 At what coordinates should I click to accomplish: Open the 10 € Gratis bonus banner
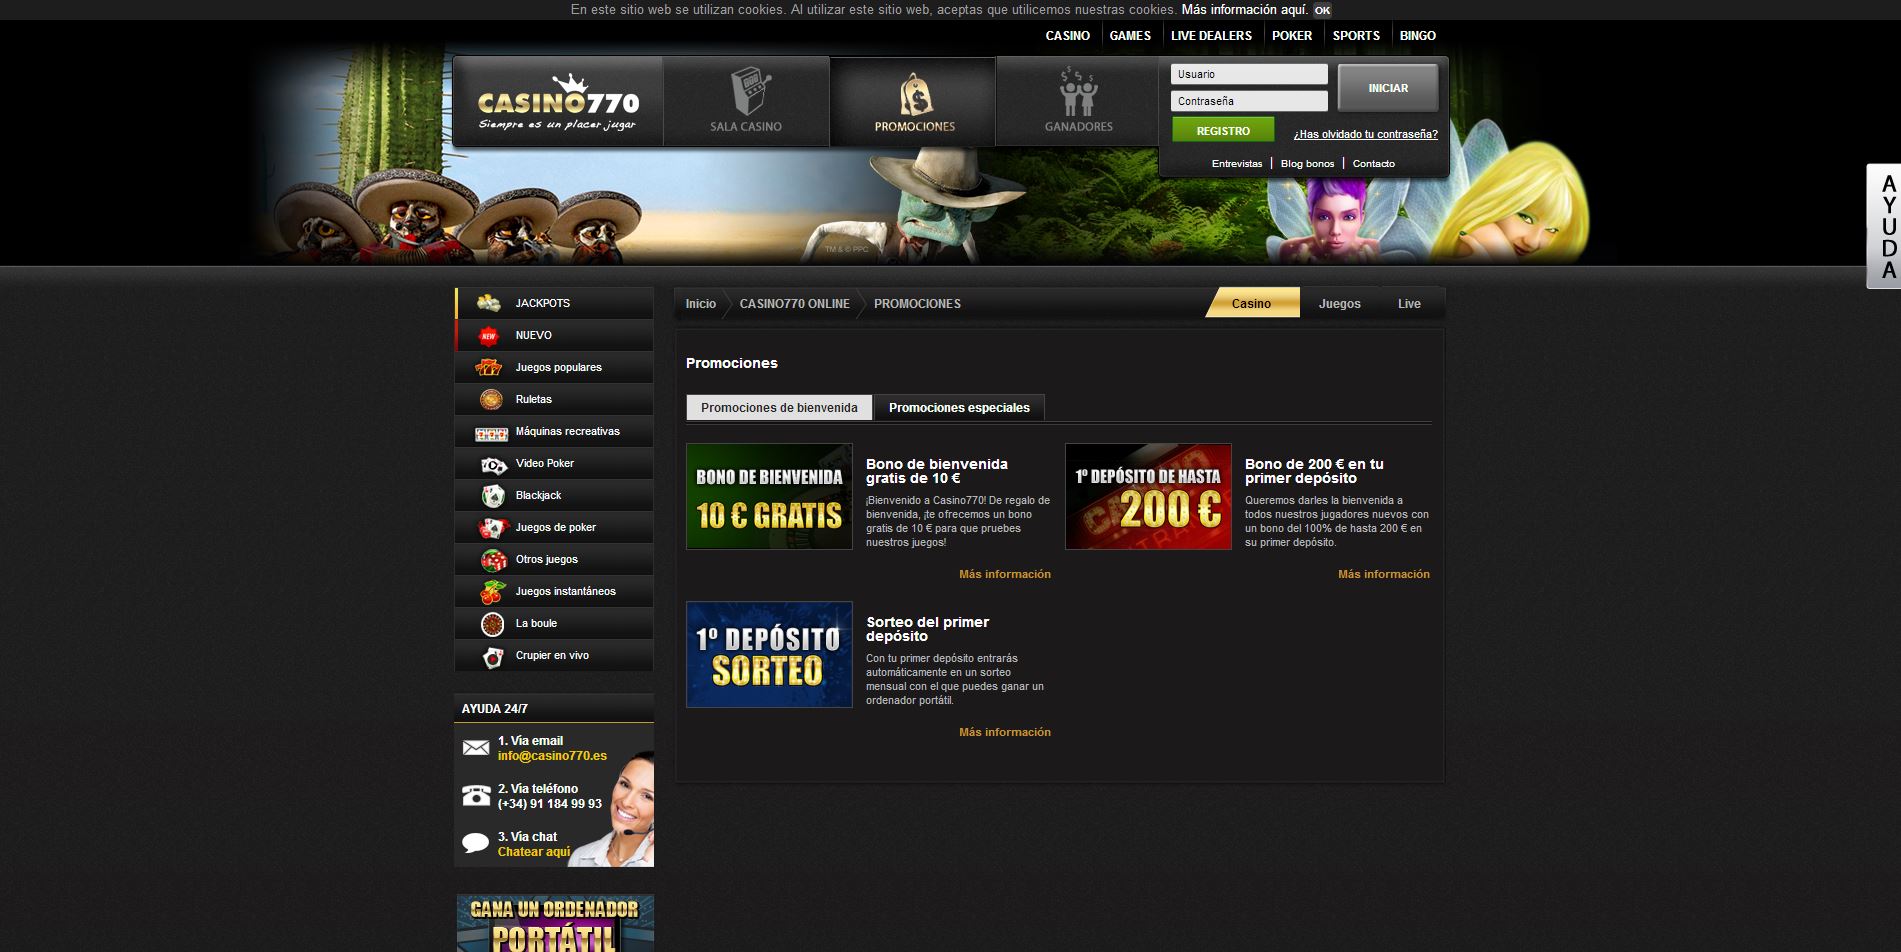click(x=769, y=496)
